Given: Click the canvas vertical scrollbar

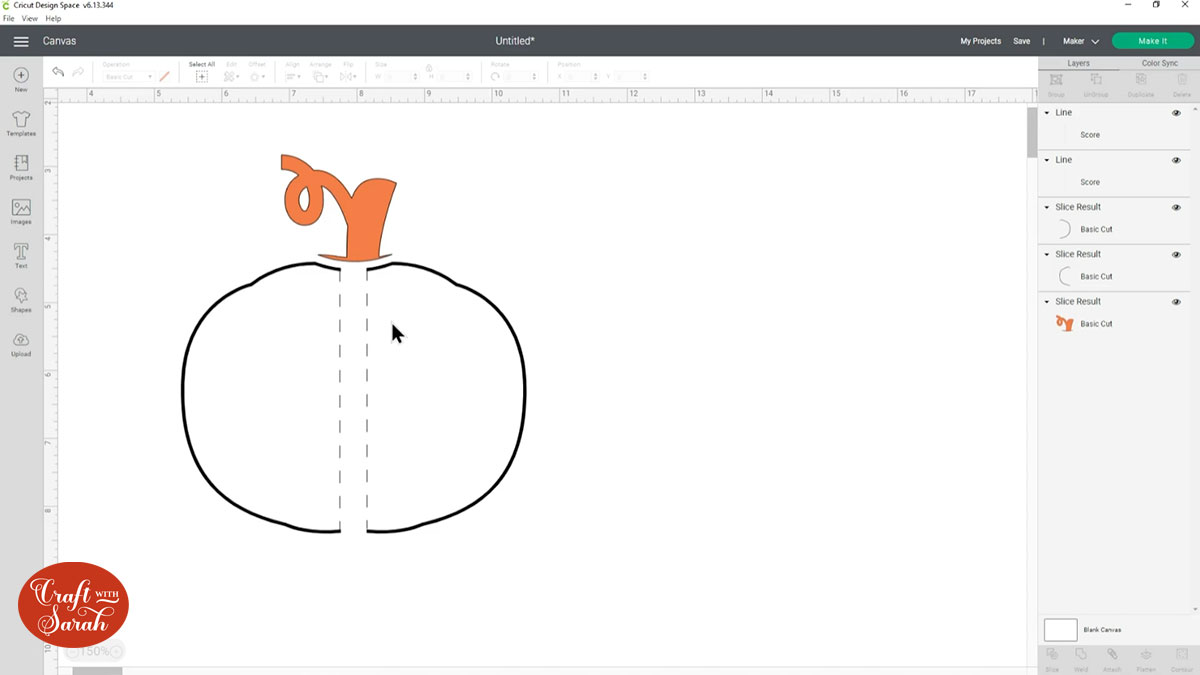Looking at the screenshot, I should point(1030,132).
